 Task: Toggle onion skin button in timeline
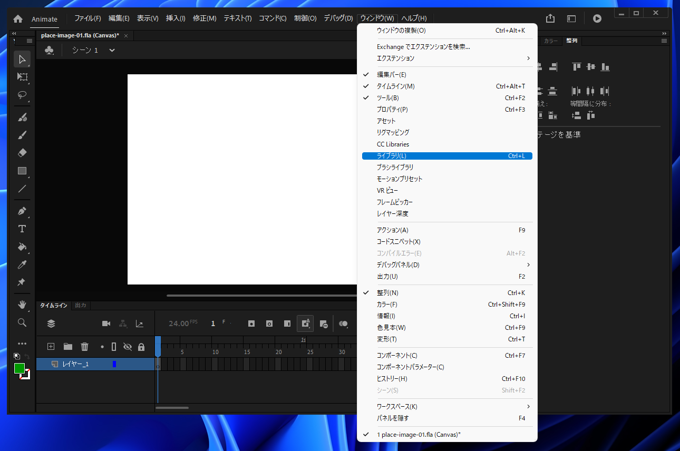343,324
